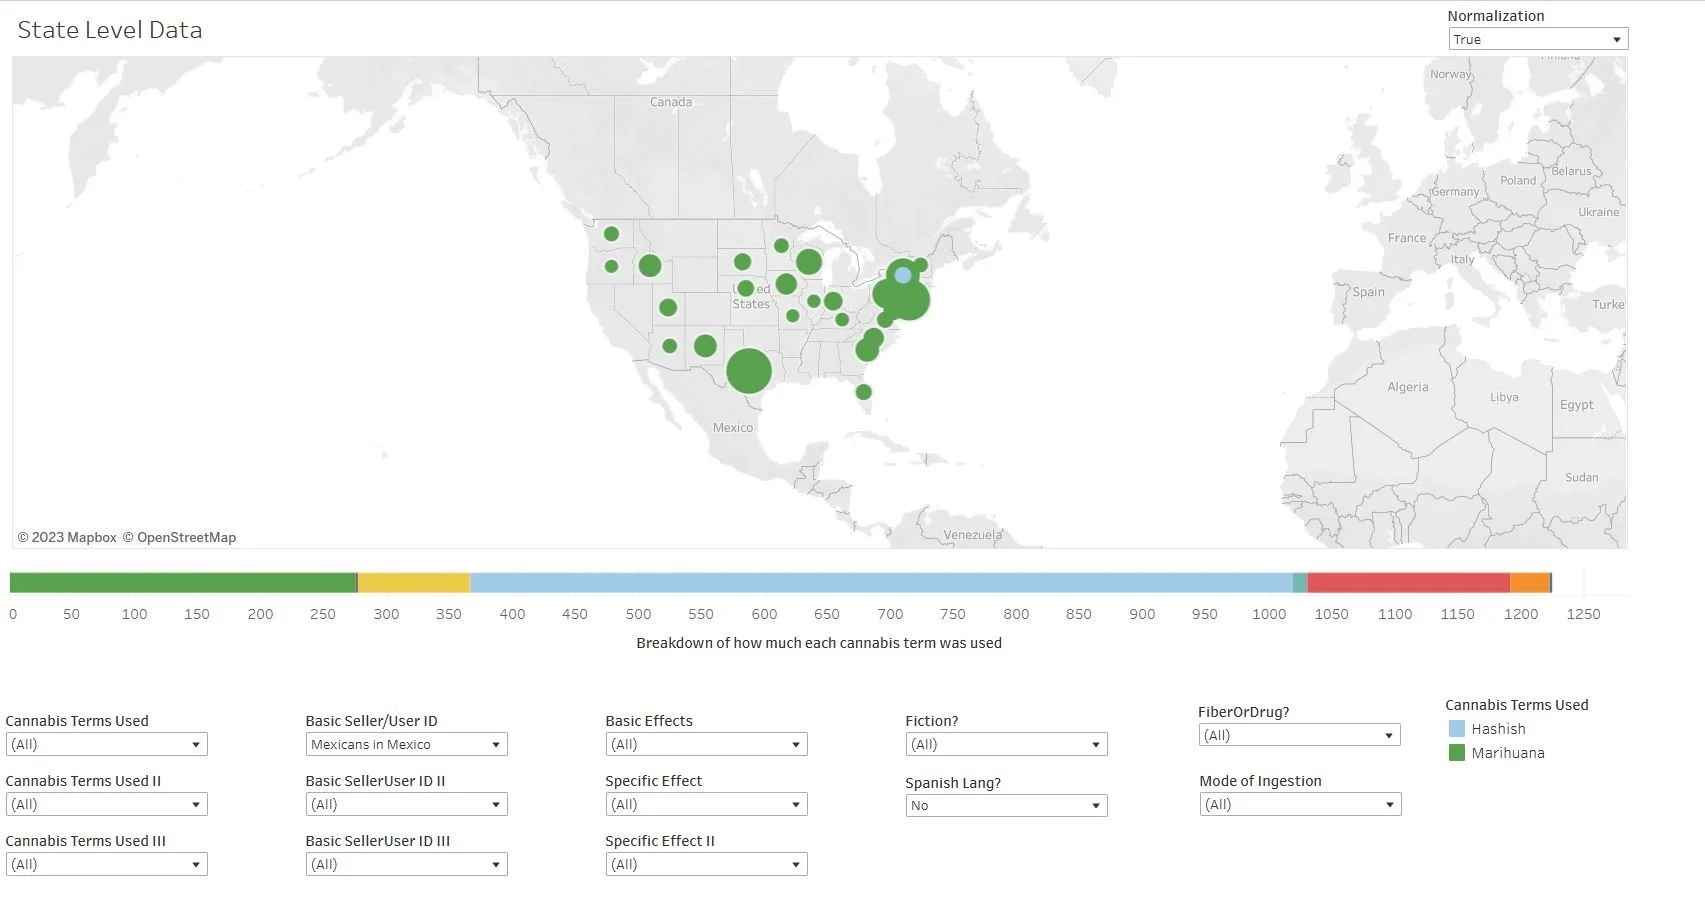The width and height of the screenshot is (1705, 899).
Task: Open the Mode of Ingestion dropdown
Action: pos(1300,804)
